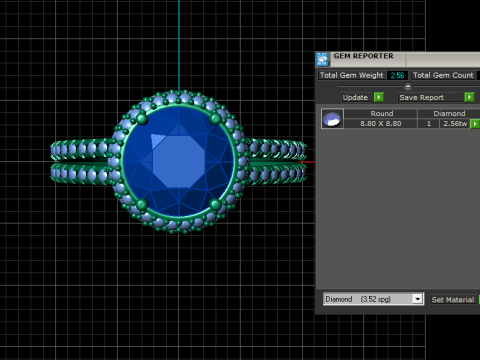Click the Update button
Viewport: 480px width, 360px height.
click(x=355, y=97)
